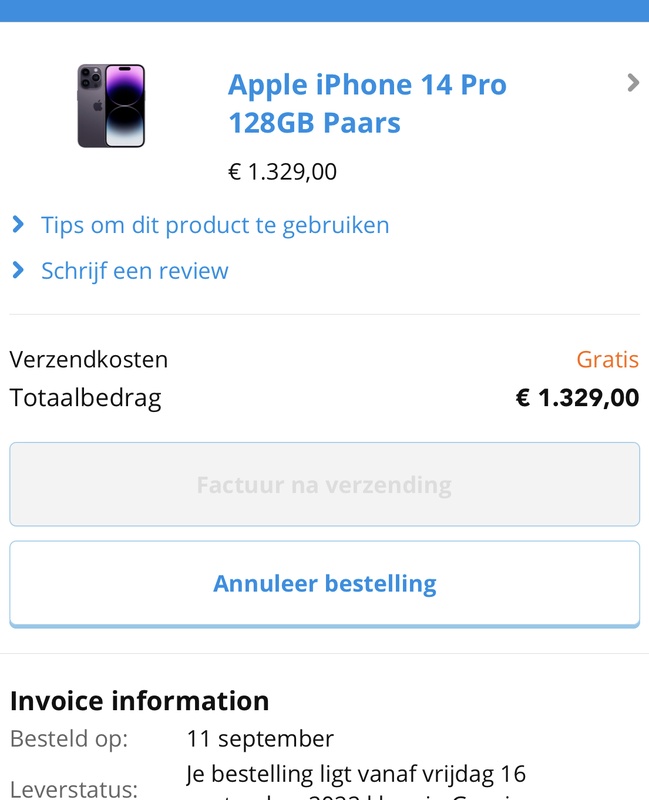Click the Totaalbedrag label
649x800 pixels.
[85, 398]
